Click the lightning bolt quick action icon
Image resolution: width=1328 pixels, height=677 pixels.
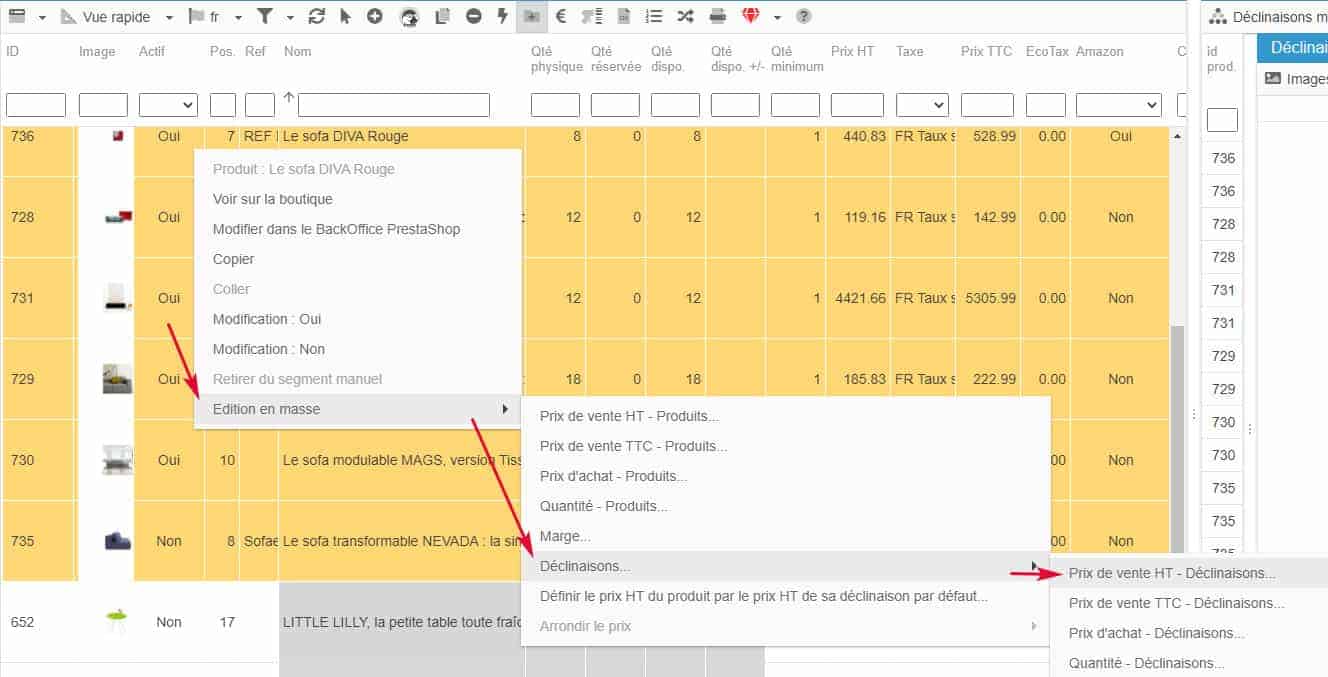(502, 16)
